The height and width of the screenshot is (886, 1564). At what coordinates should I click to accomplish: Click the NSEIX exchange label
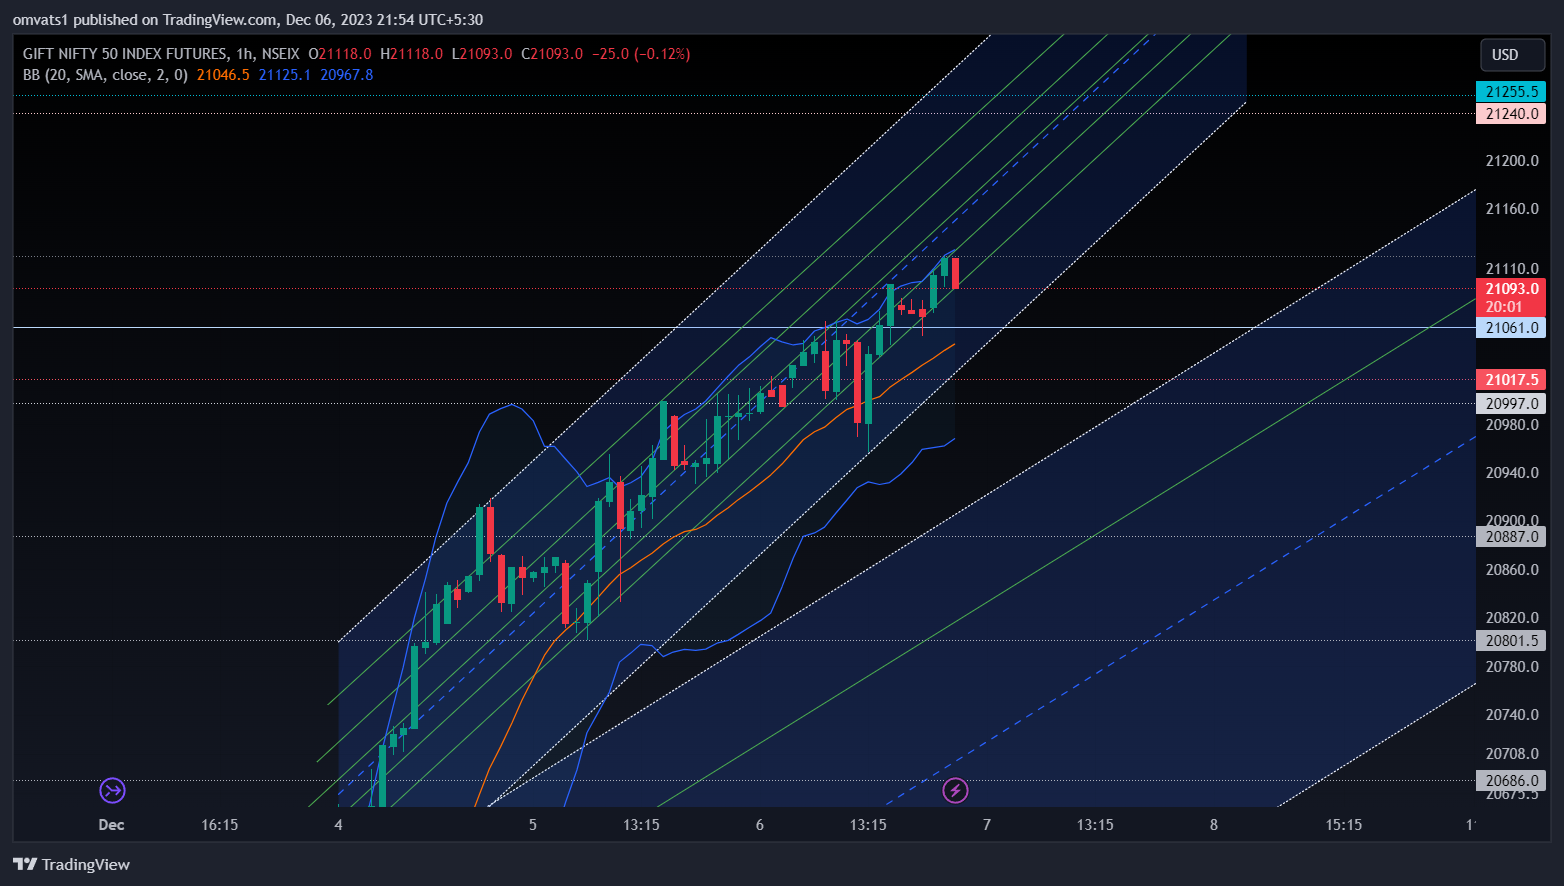coord(281,54)
